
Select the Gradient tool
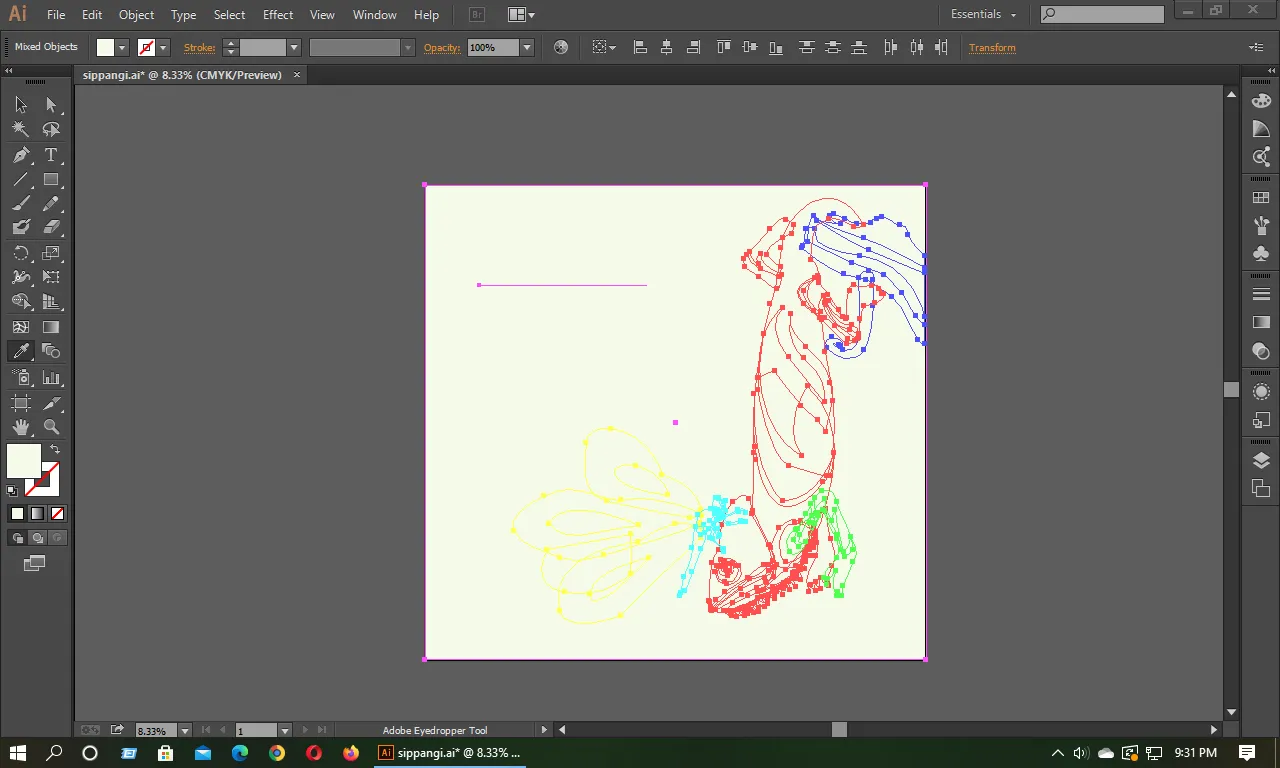tap(51, 327)
